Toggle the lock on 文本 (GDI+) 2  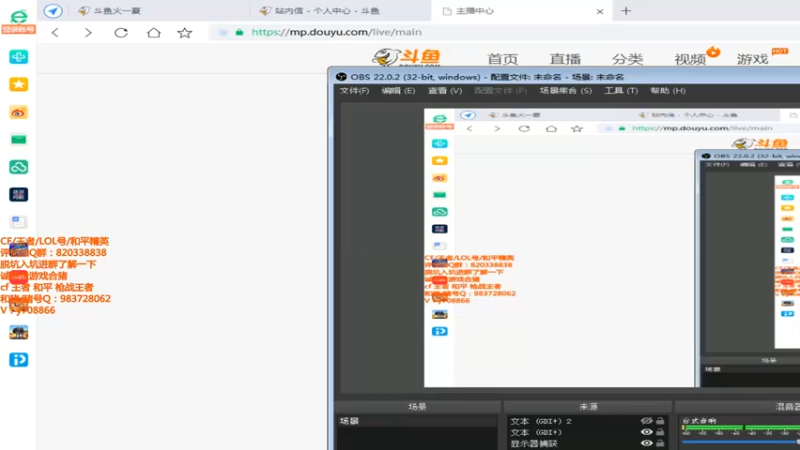tap(660, 421)
